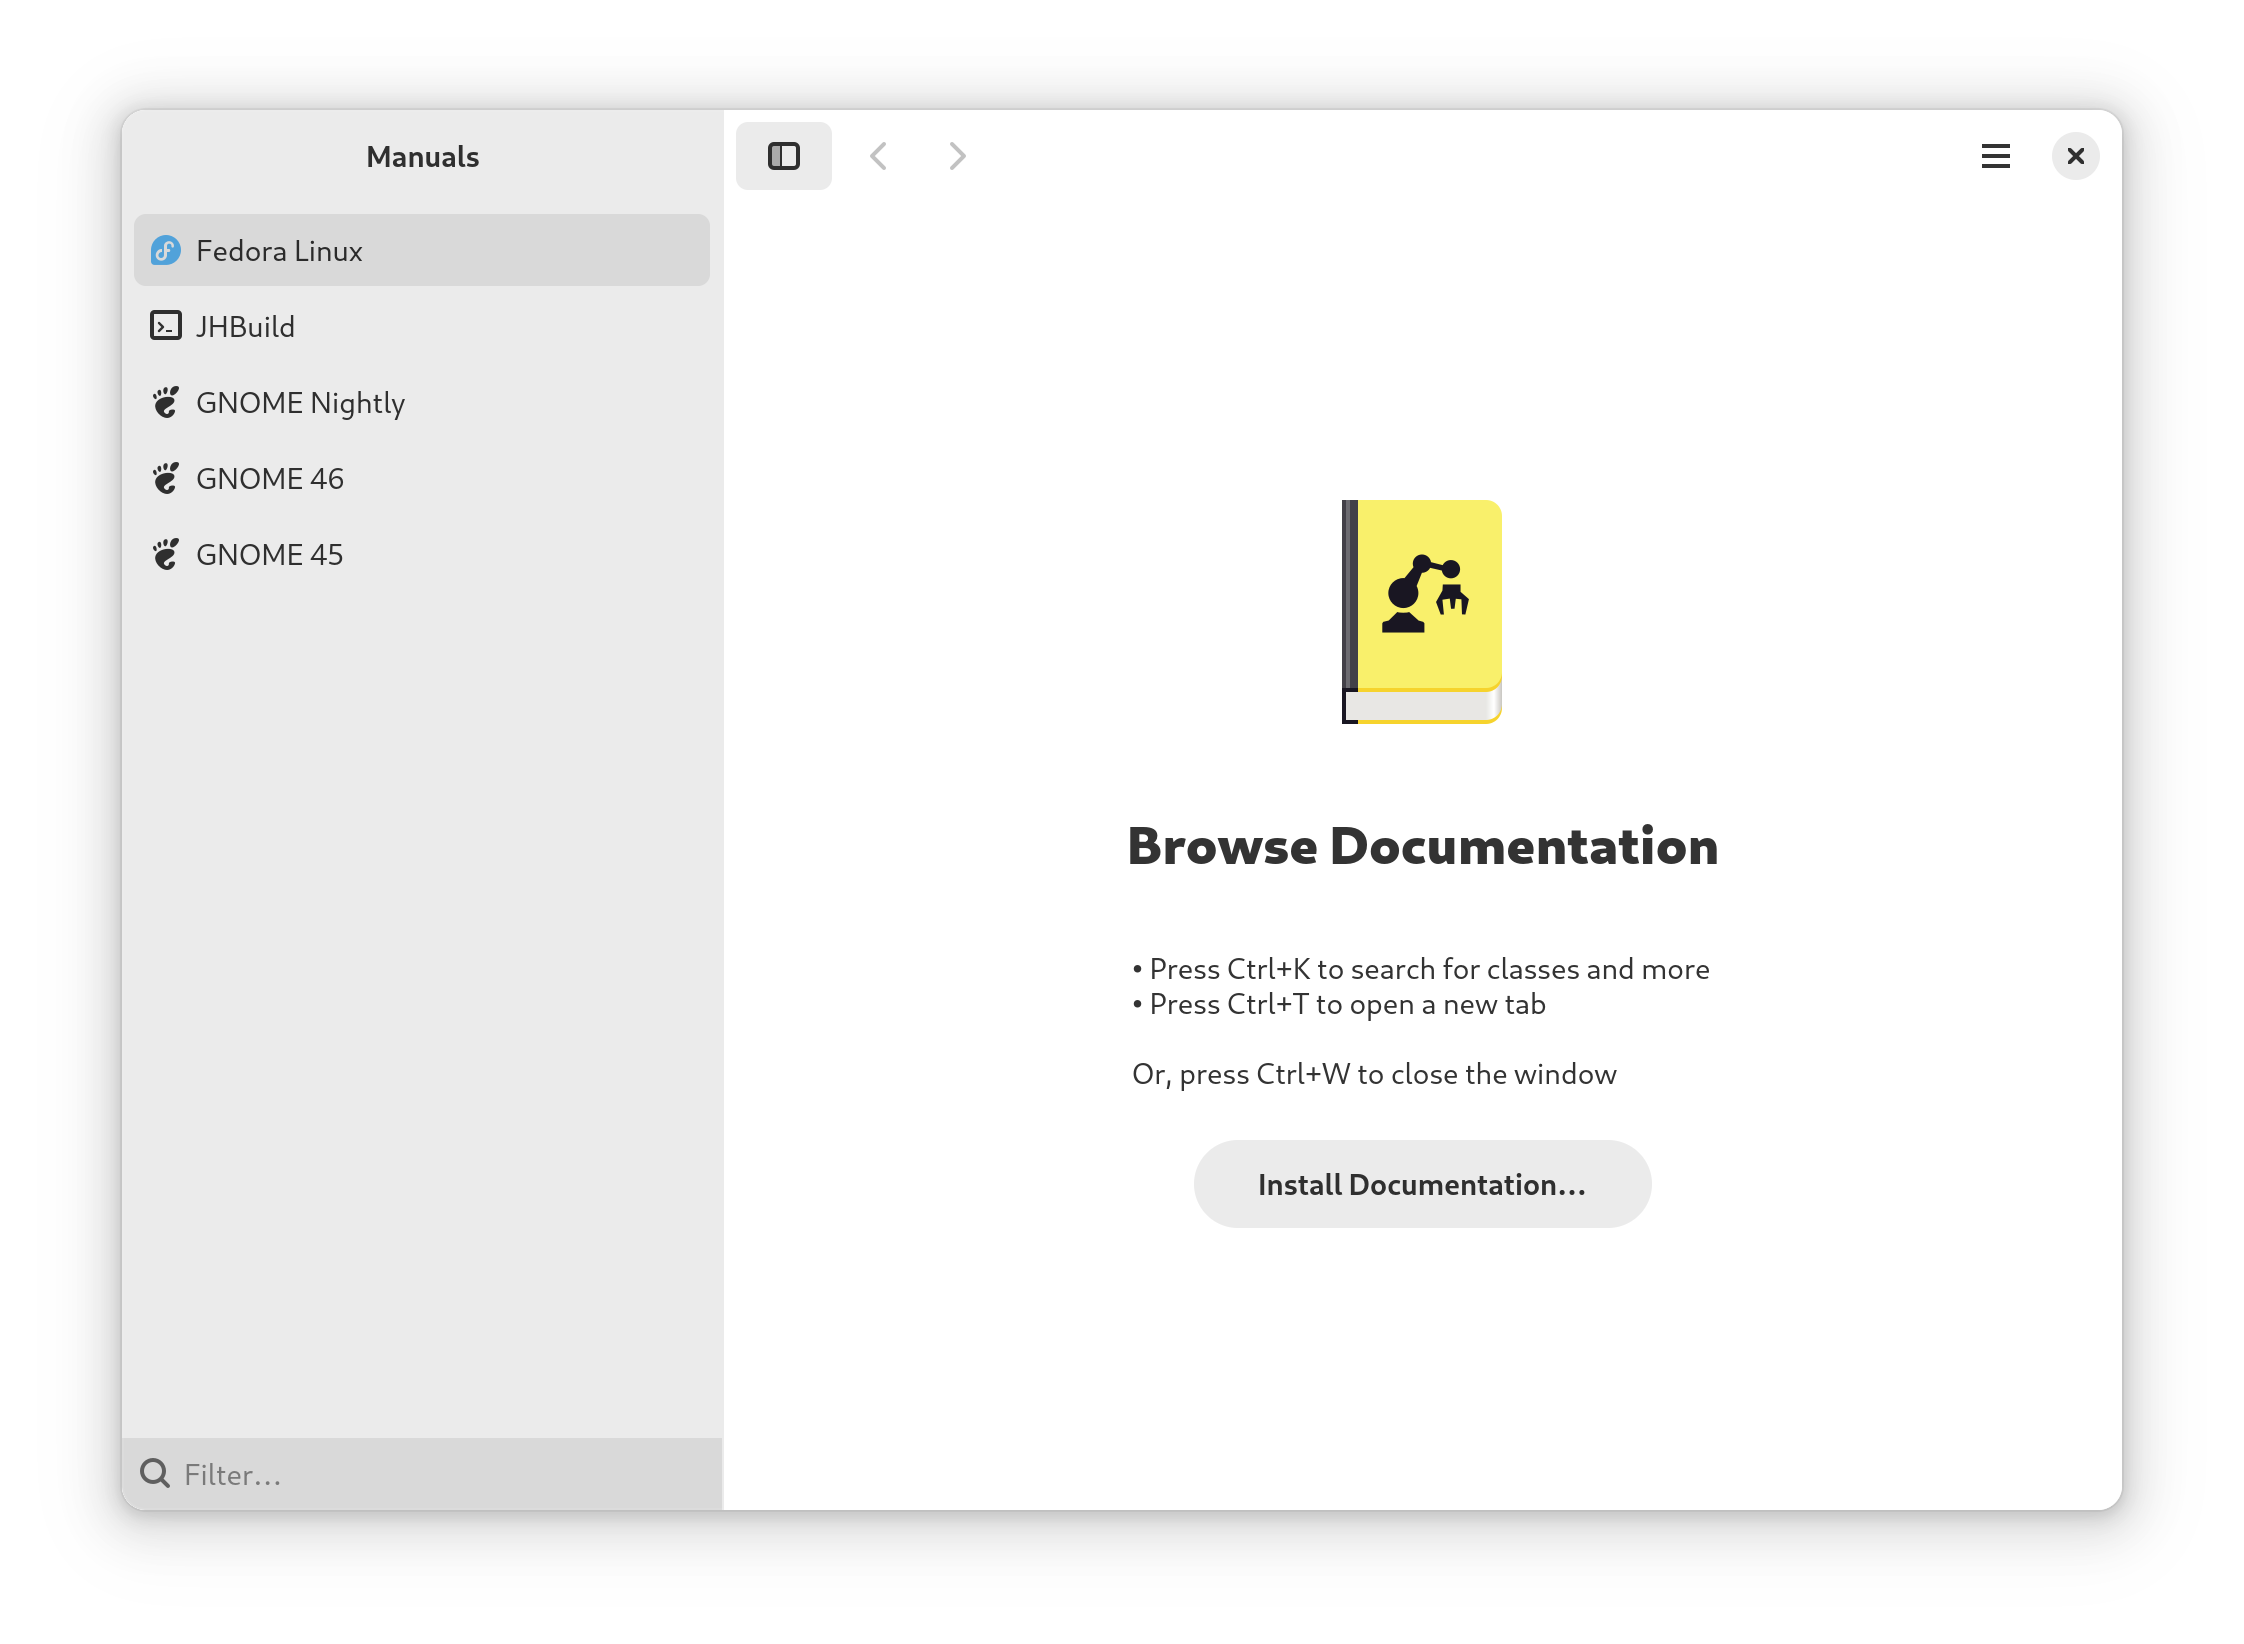Screen dimensions: 2244x1644
Task: Click the Install Documentation button
Action: point(1421,1184)
